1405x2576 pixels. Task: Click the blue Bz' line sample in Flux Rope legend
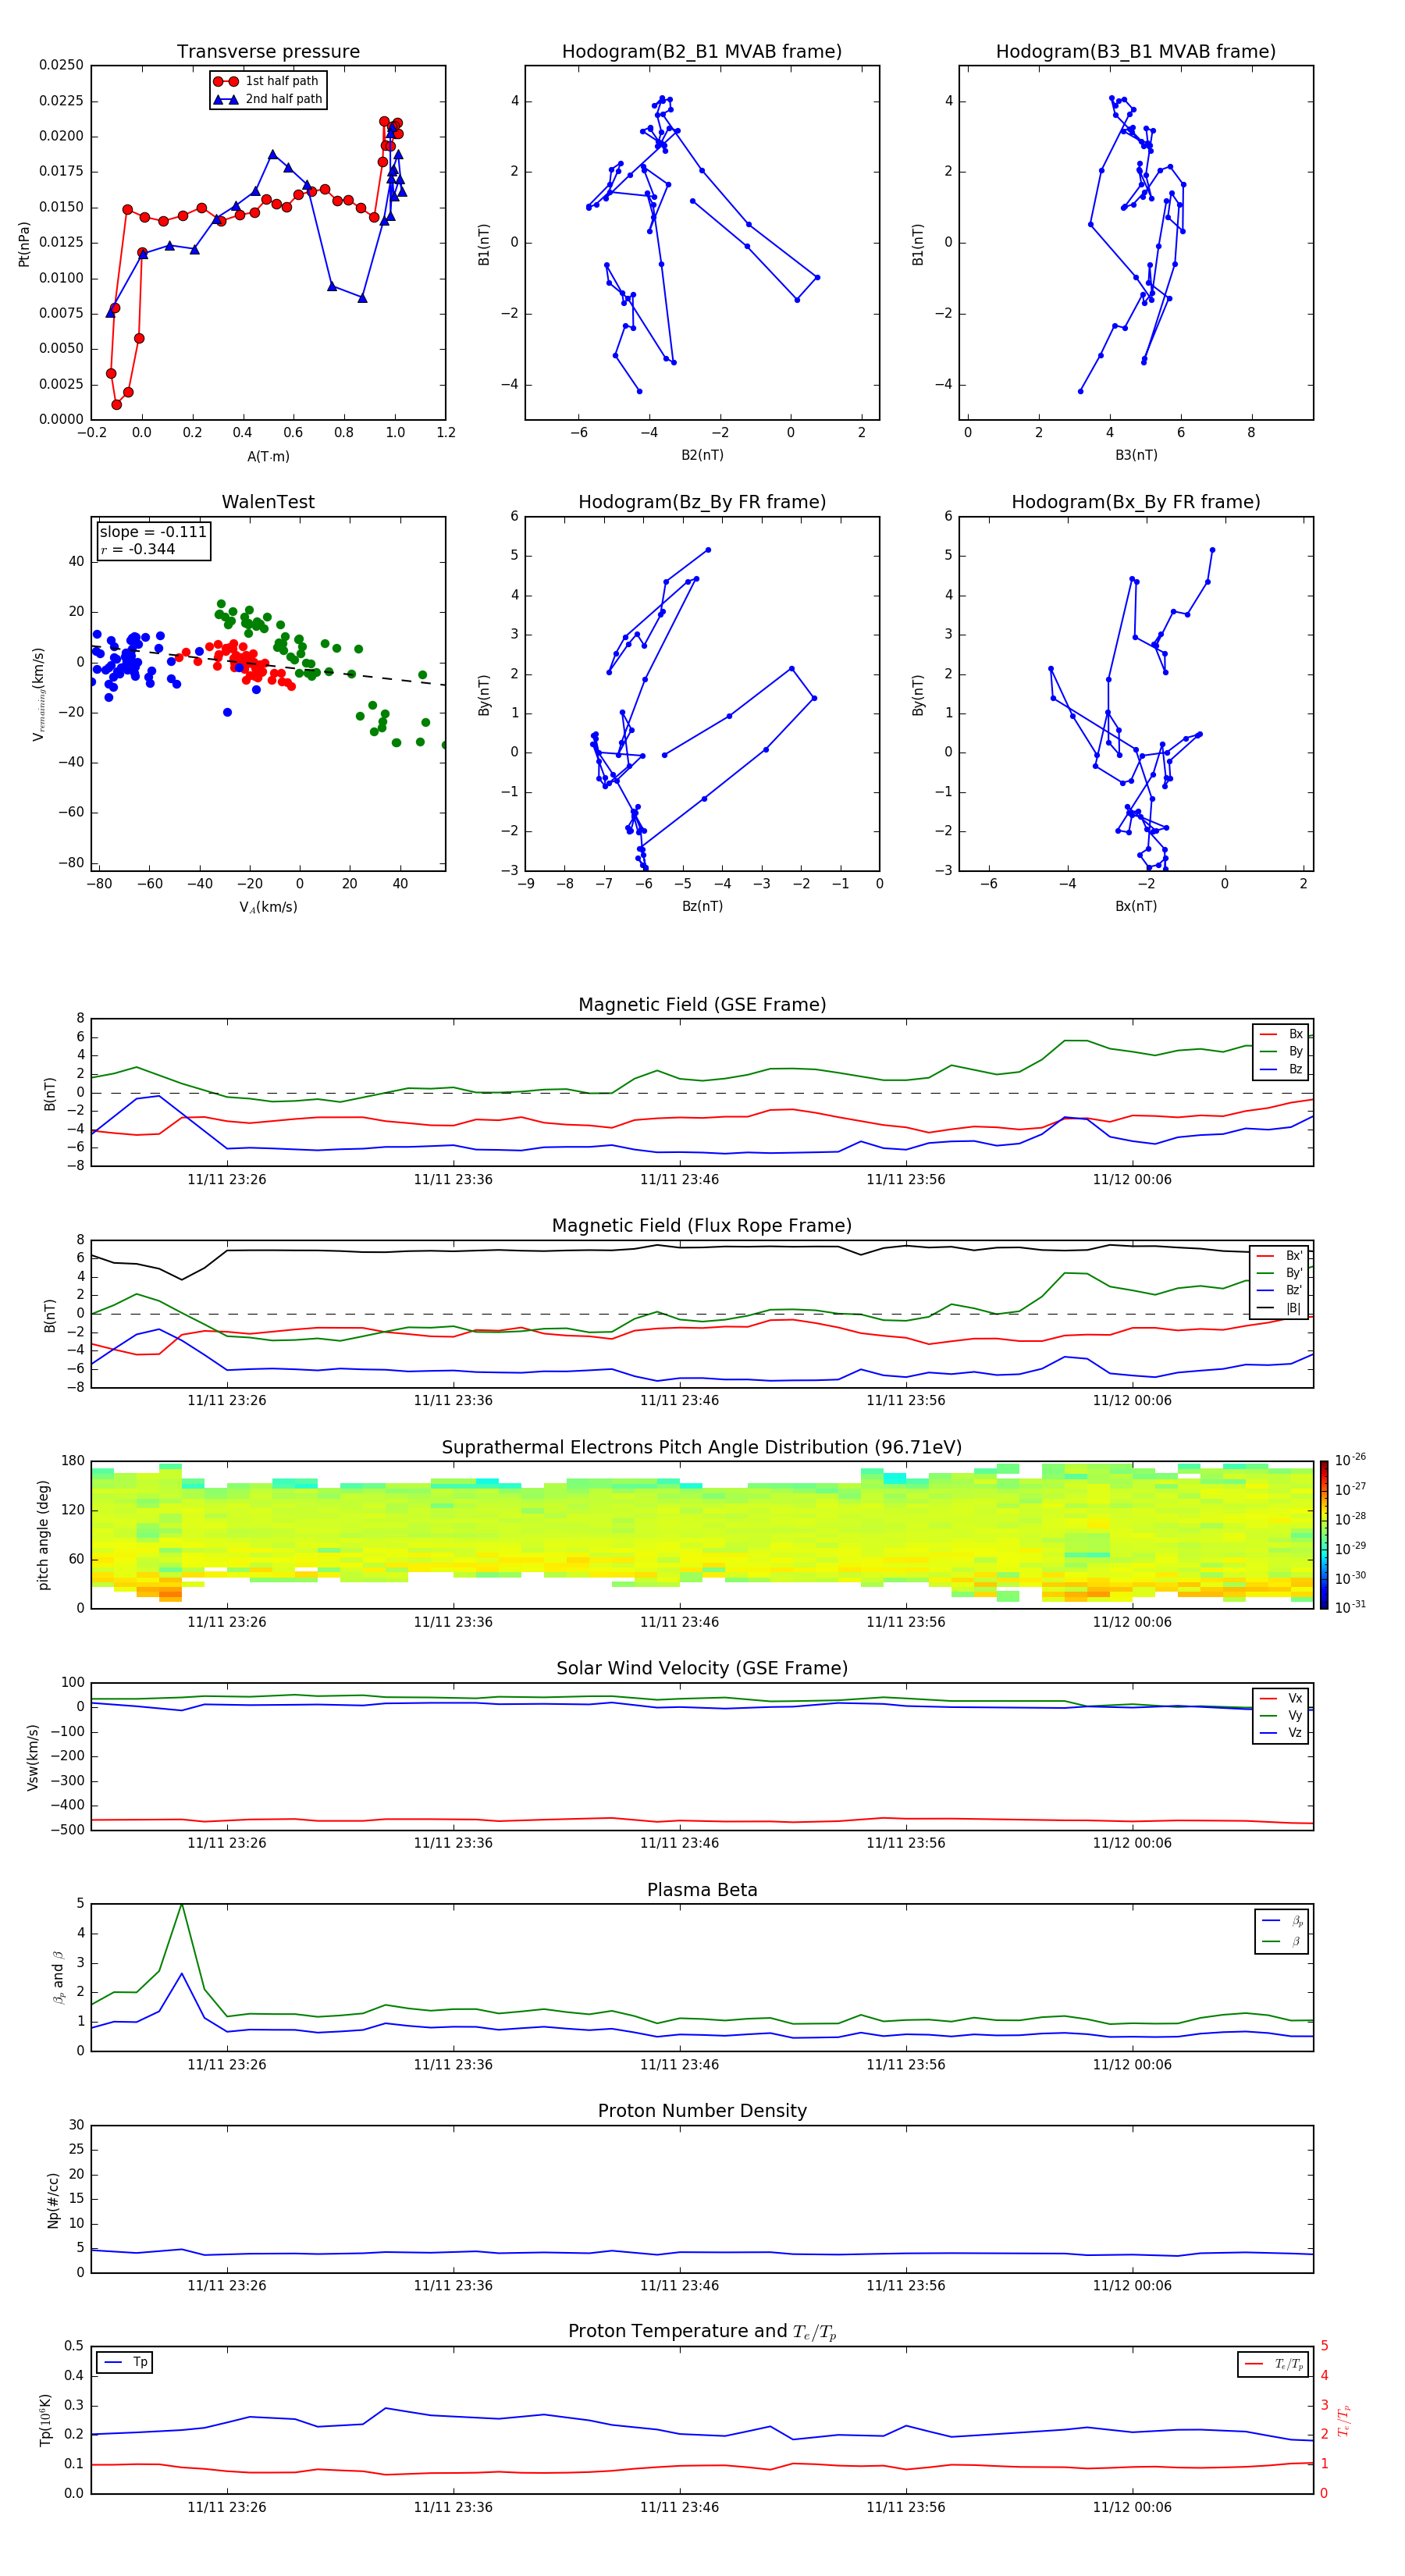(x=1265, y=1290)
